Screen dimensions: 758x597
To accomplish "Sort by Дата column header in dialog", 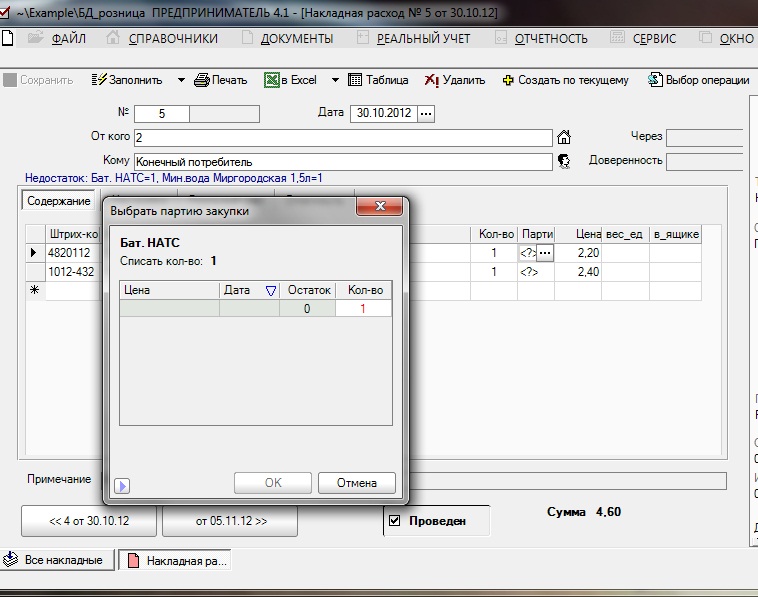I will coord(249,290).
